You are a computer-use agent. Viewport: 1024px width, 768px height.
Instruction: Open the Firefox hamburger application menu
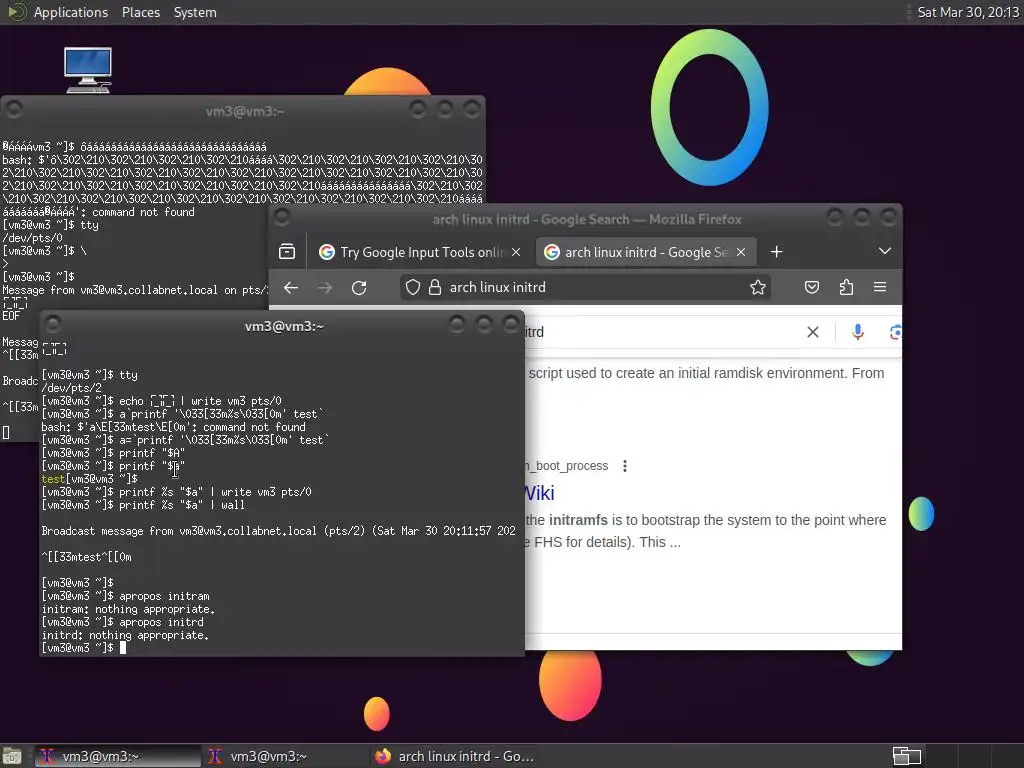pos(880,287)
